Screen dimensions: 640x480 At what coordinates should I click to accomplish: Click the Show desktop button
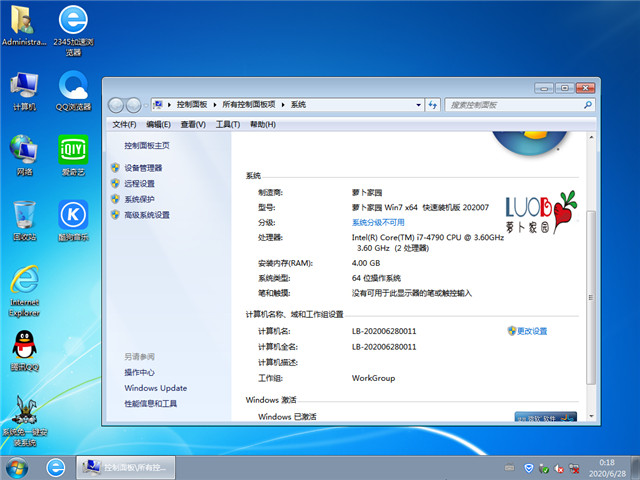click(x=636, y=468)
